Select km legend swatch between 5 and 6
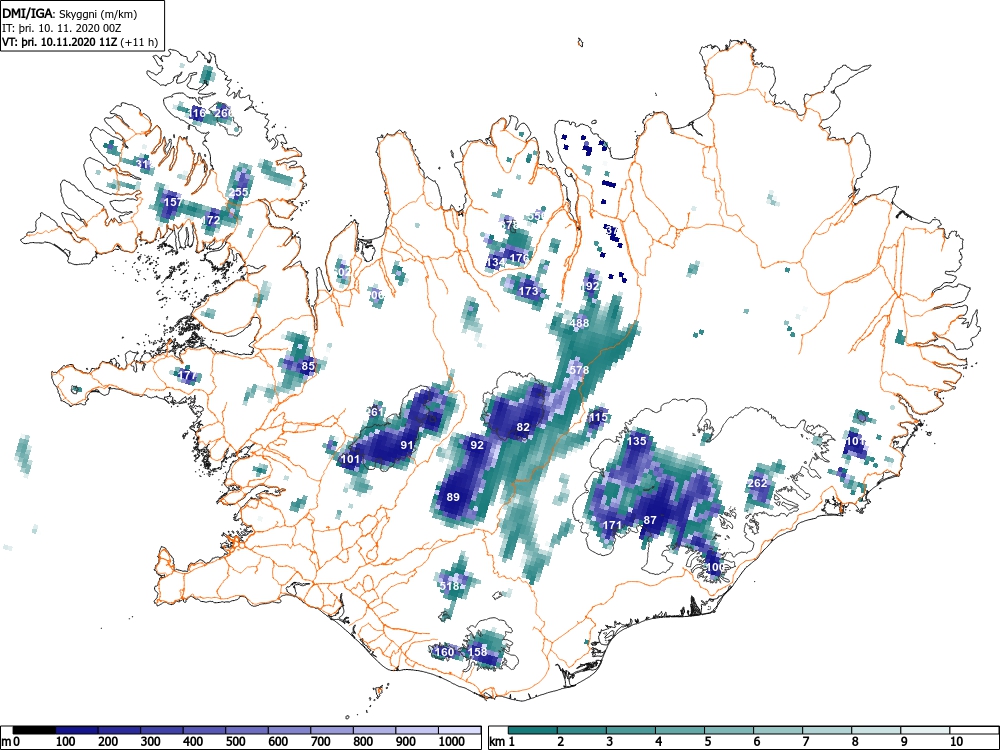This screenshot has width=1000, height=750. (729, 730)
